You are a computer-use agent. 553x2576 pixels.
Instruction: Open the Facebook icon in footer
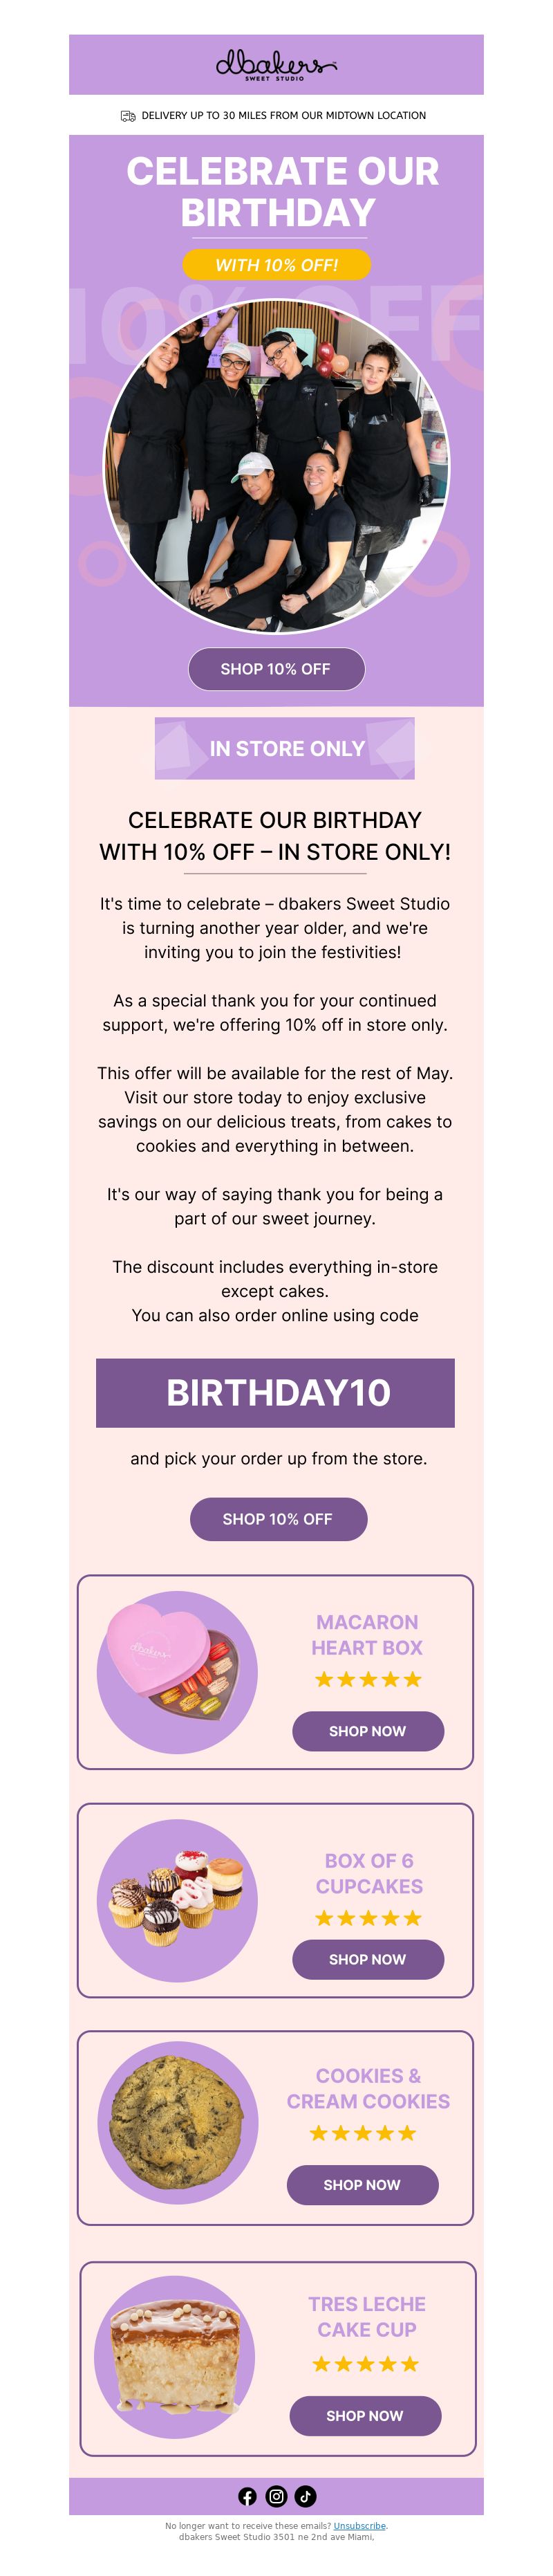247,2496
